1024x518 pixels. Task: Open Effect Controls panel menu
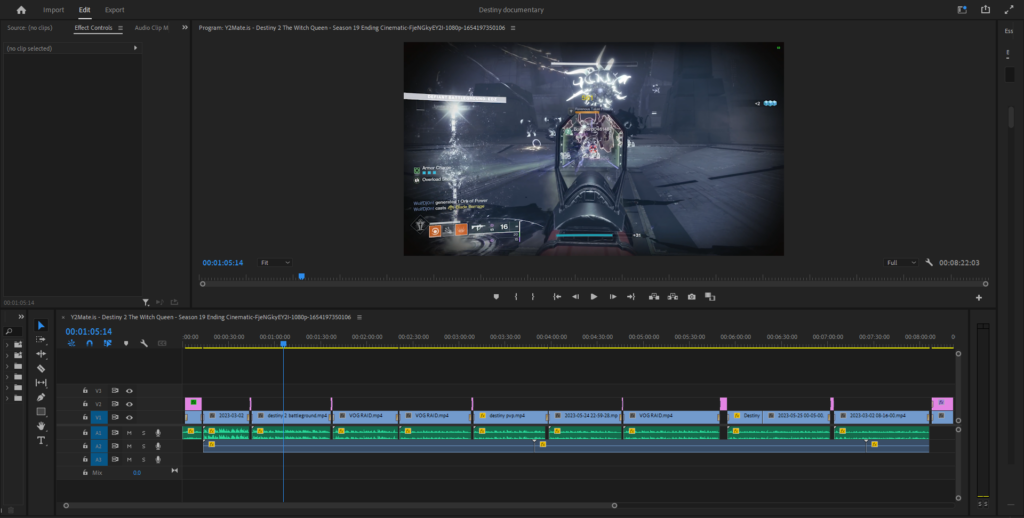[x=120, y=28]
